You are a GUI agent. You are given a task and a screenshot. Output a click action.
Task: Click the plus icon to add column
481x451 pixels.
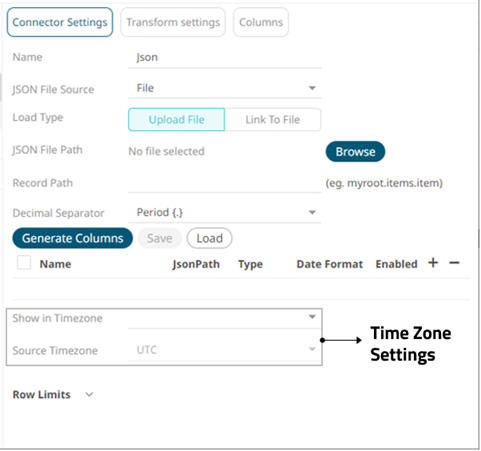433,263
